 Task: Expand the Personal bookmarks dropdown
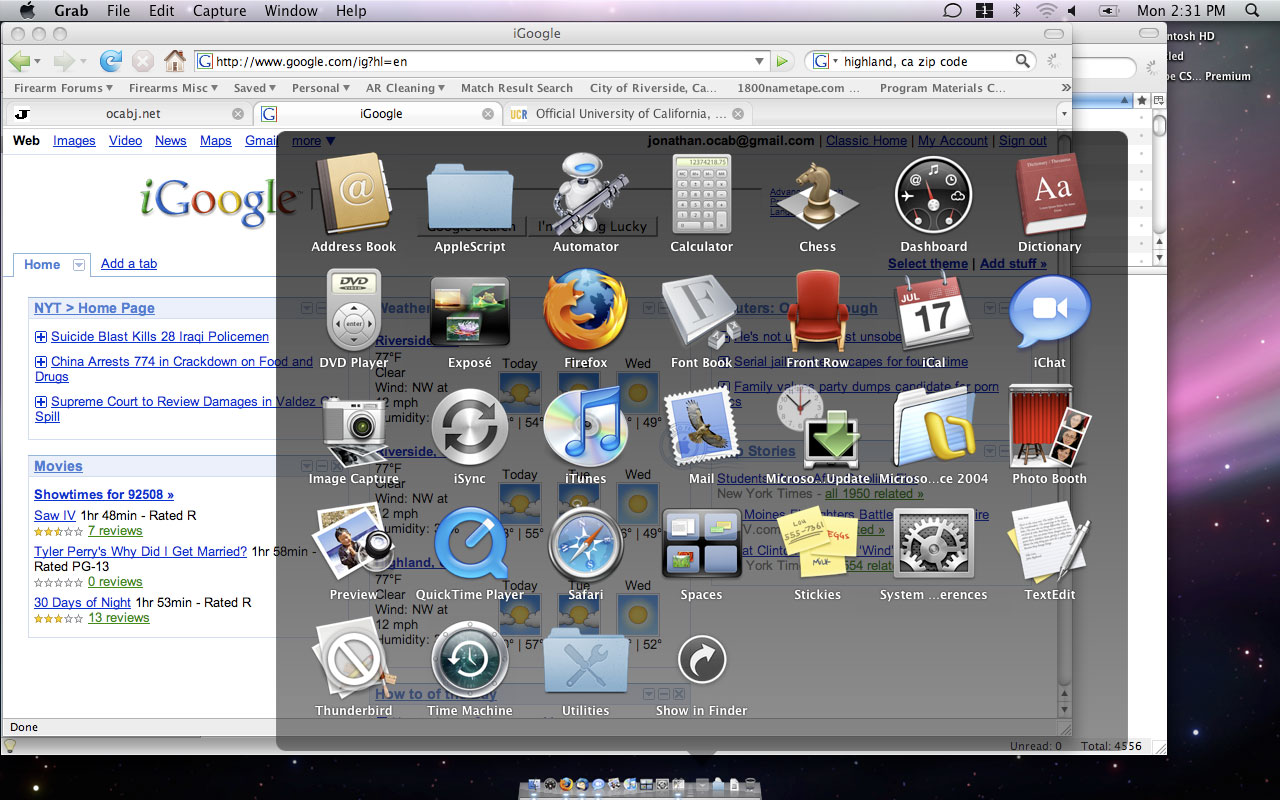pos(320,88)
